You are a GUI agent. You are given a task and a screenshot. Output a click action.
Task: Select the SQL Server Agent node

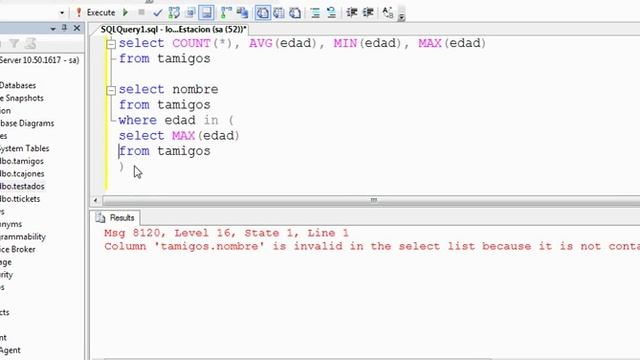[10, 350]
